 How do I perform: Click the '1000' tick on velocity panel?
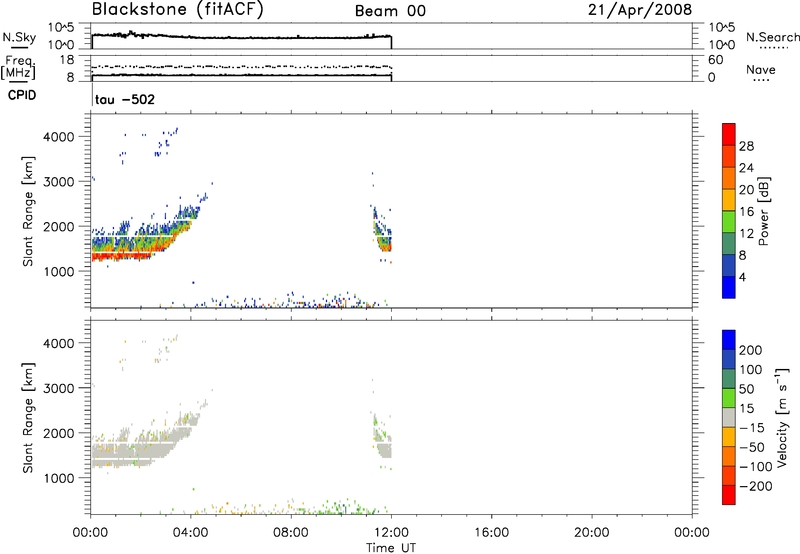point(59,478)
